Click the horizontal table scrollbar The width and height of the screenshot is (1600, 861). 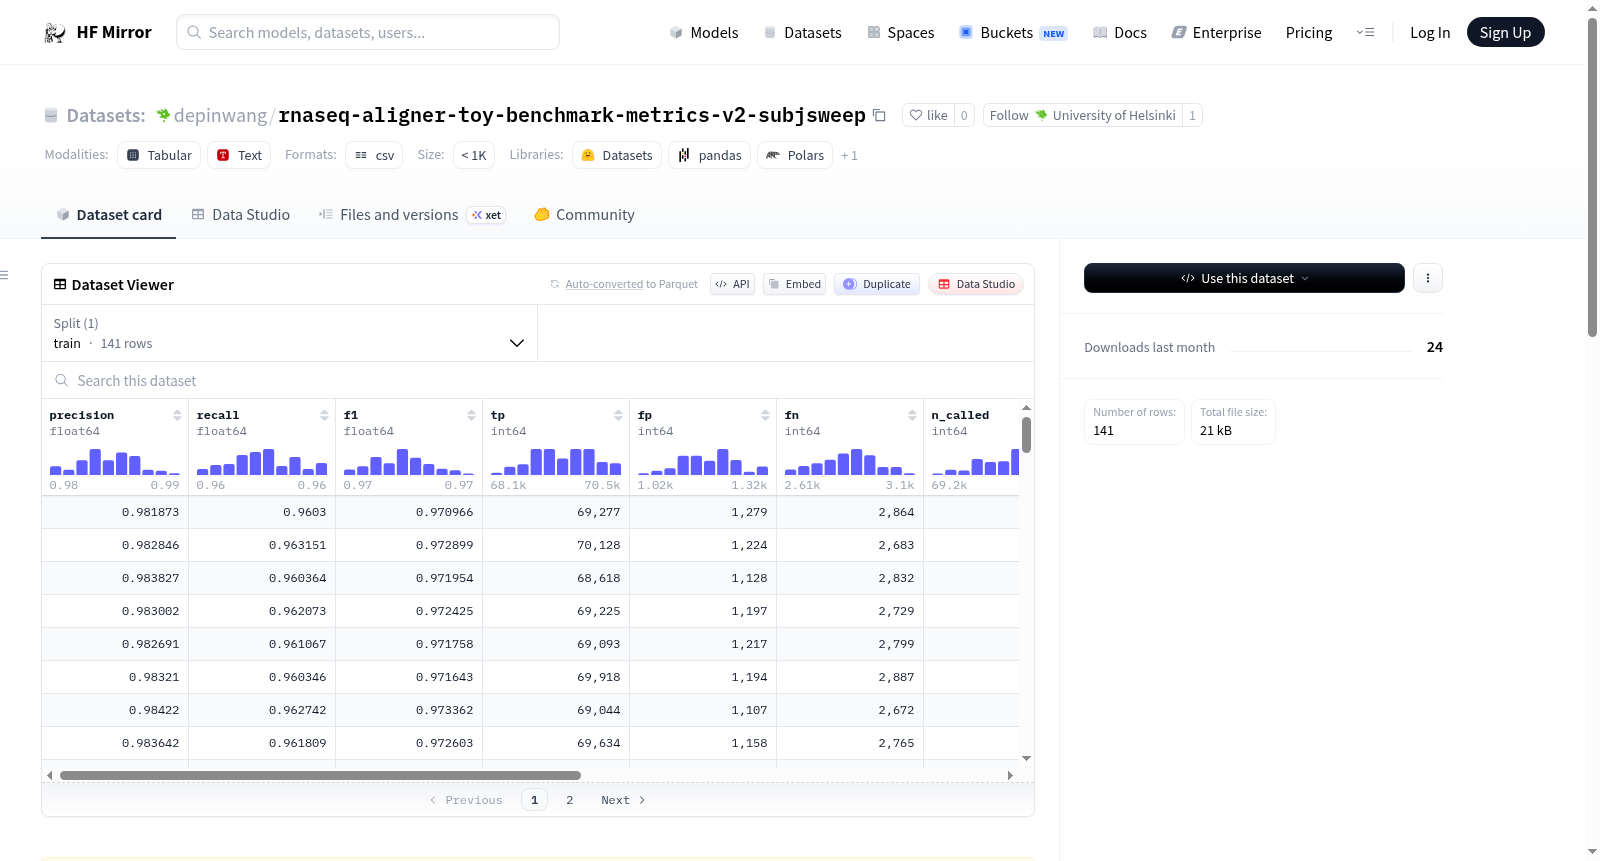click(x=320, y=775)
